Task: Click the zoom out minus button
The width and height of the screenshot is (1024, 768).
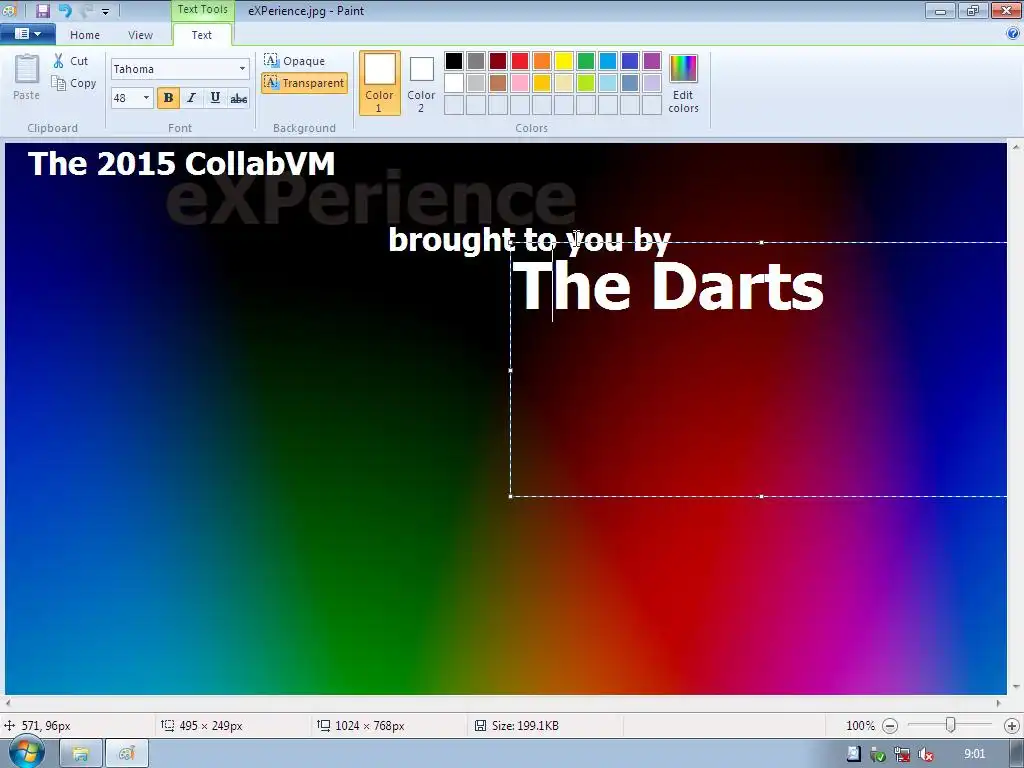Action: tap(889, 726)
